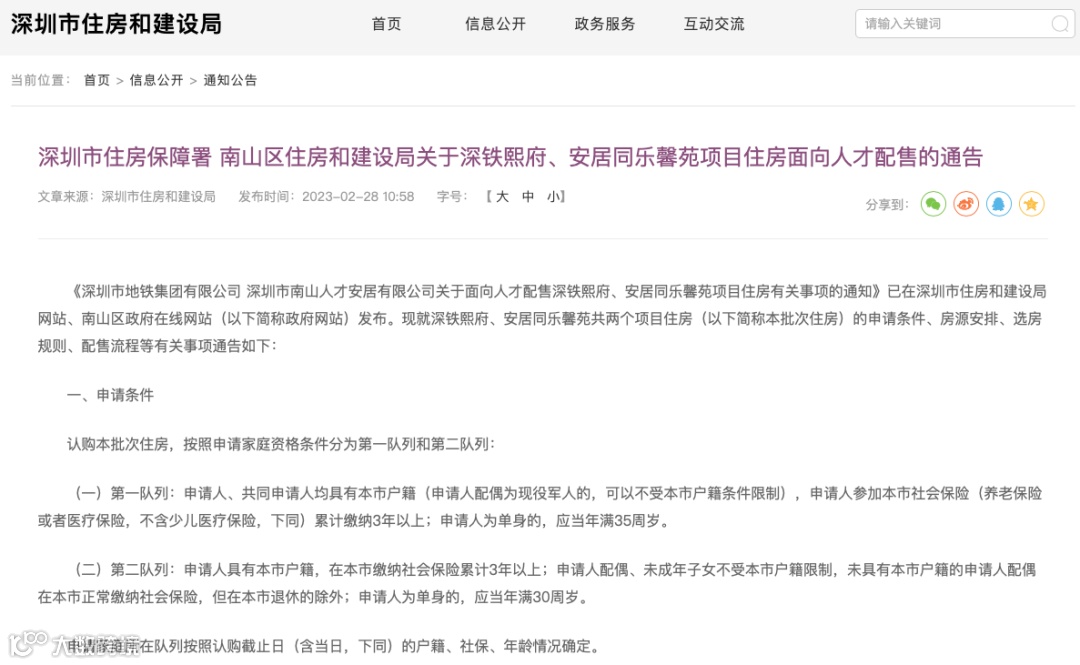1080x665 pixels.
Task: Open the 信息公开 navigation menu item
Action: point(495,24)
